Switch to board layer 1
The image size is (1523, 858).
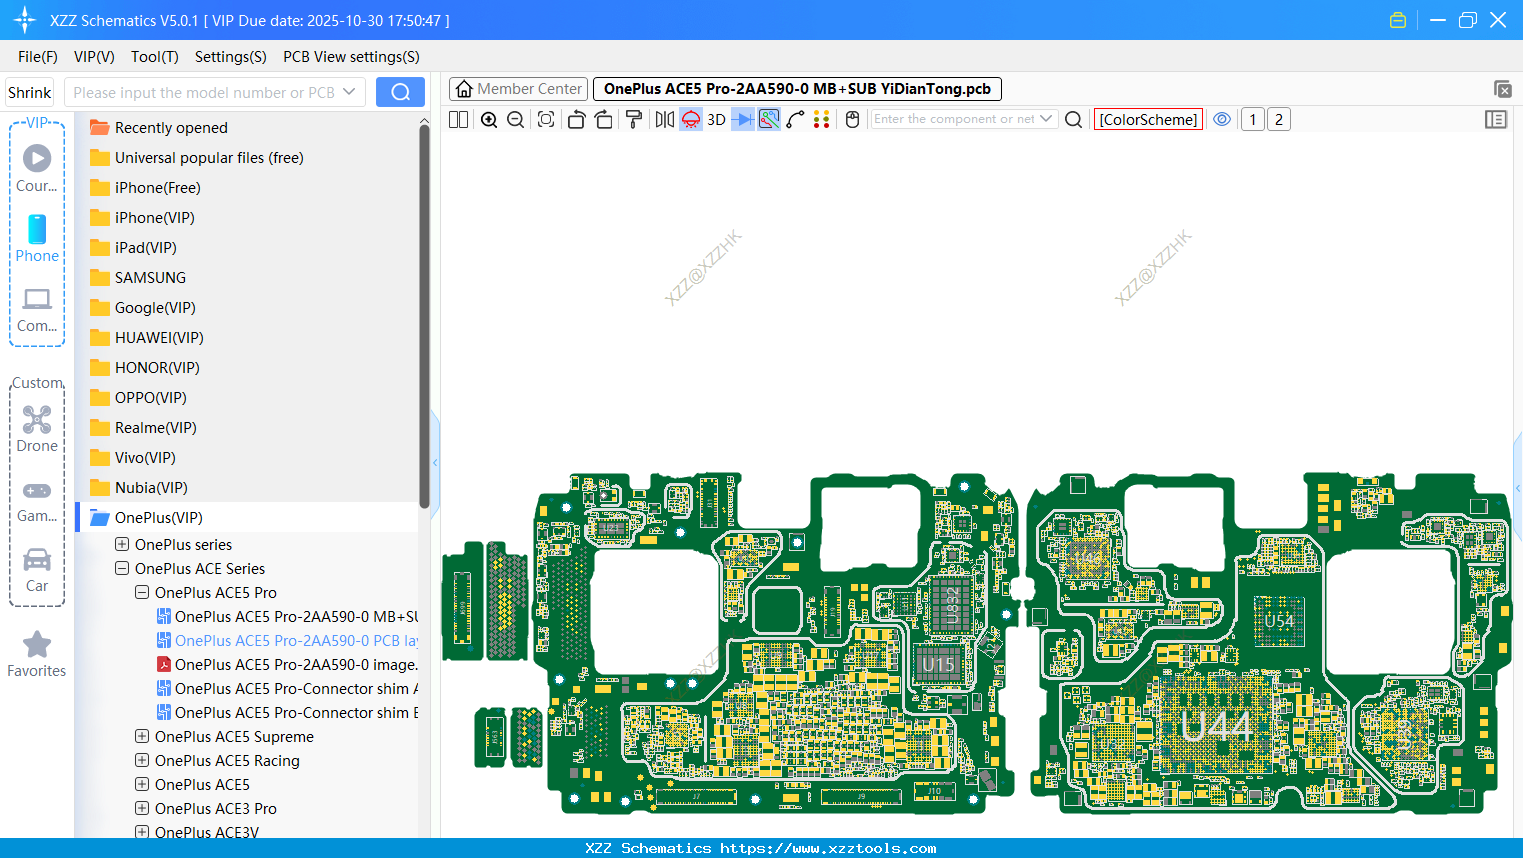[1253, 119]
